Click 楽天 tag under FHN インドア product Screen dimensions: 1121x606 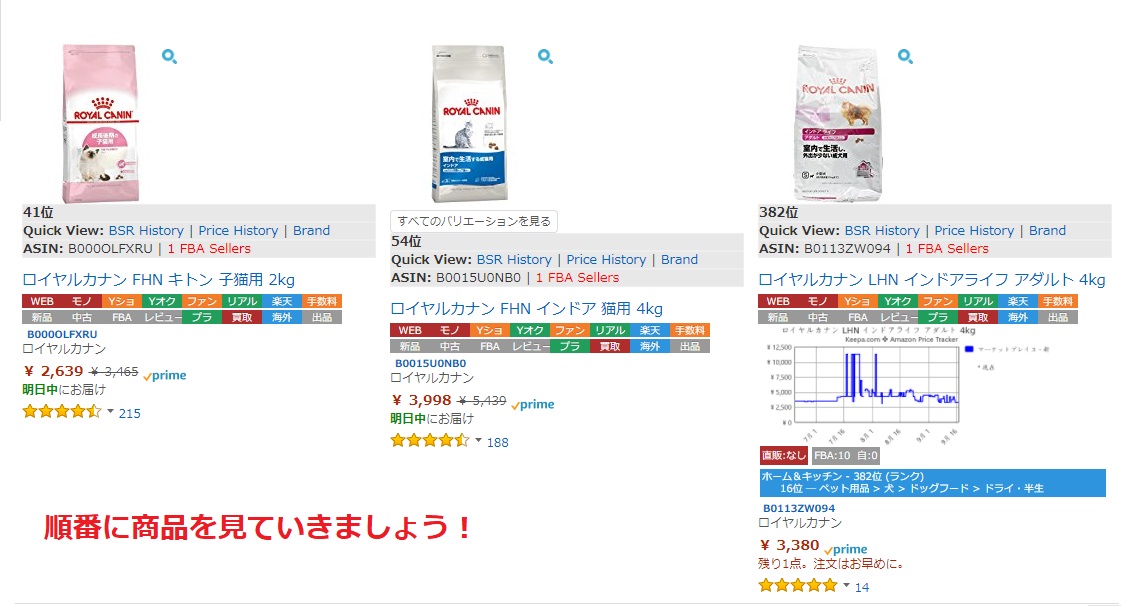pyautogui.click(x=650, y=330)
